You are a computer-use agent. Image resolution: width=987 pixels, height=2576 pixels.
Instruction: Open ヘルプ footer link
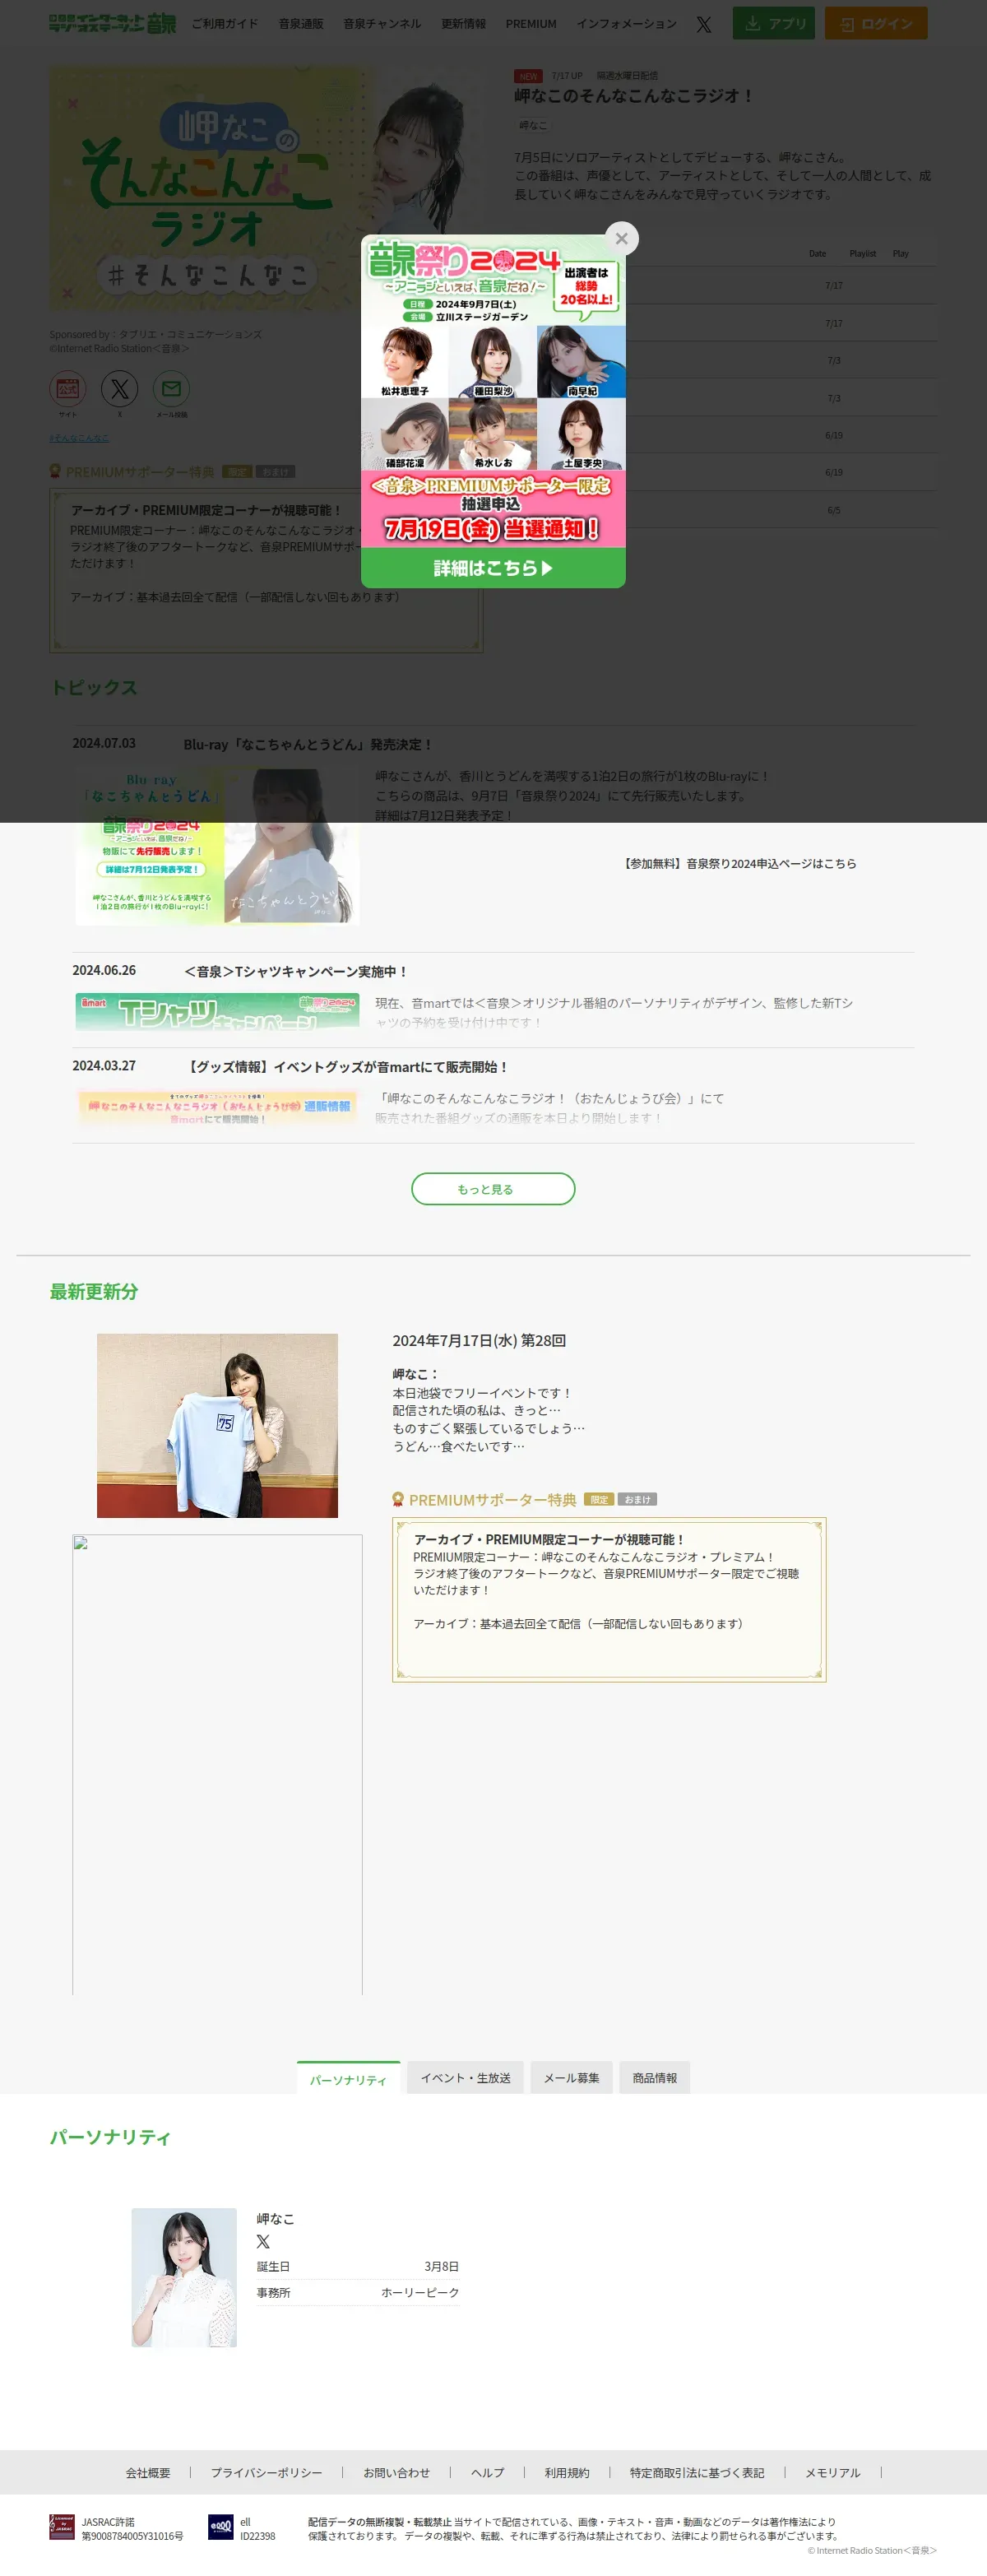click(487, 2472)
